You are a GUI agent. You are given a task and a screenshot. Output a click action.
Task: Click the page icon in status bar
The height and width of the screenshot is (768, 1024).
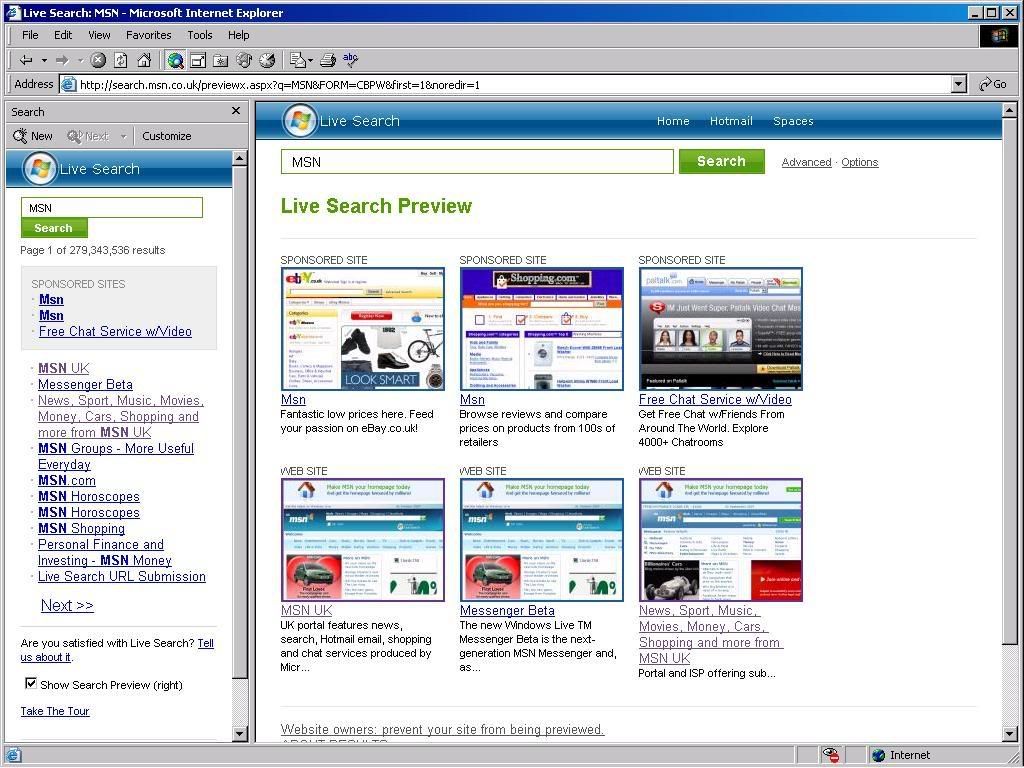(x=13, y=756)
